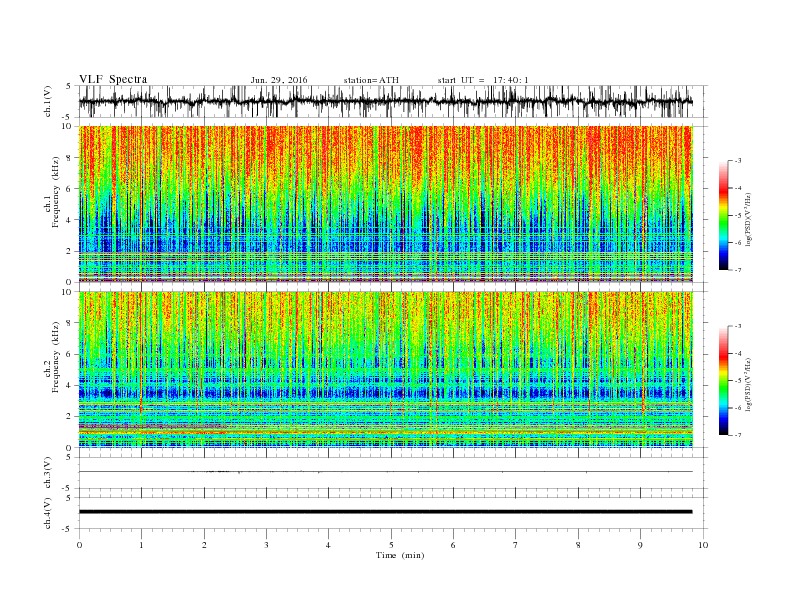This screenshot has width=792, height=612.
Task: Click the 'VLF Spectra' plot title
Action: 113,79
